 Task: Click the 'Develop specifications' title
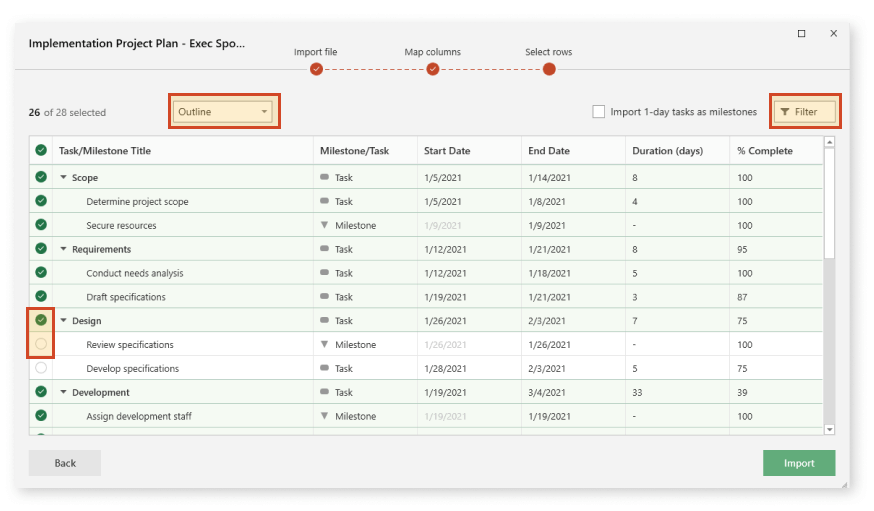click(x=132, y=369)
